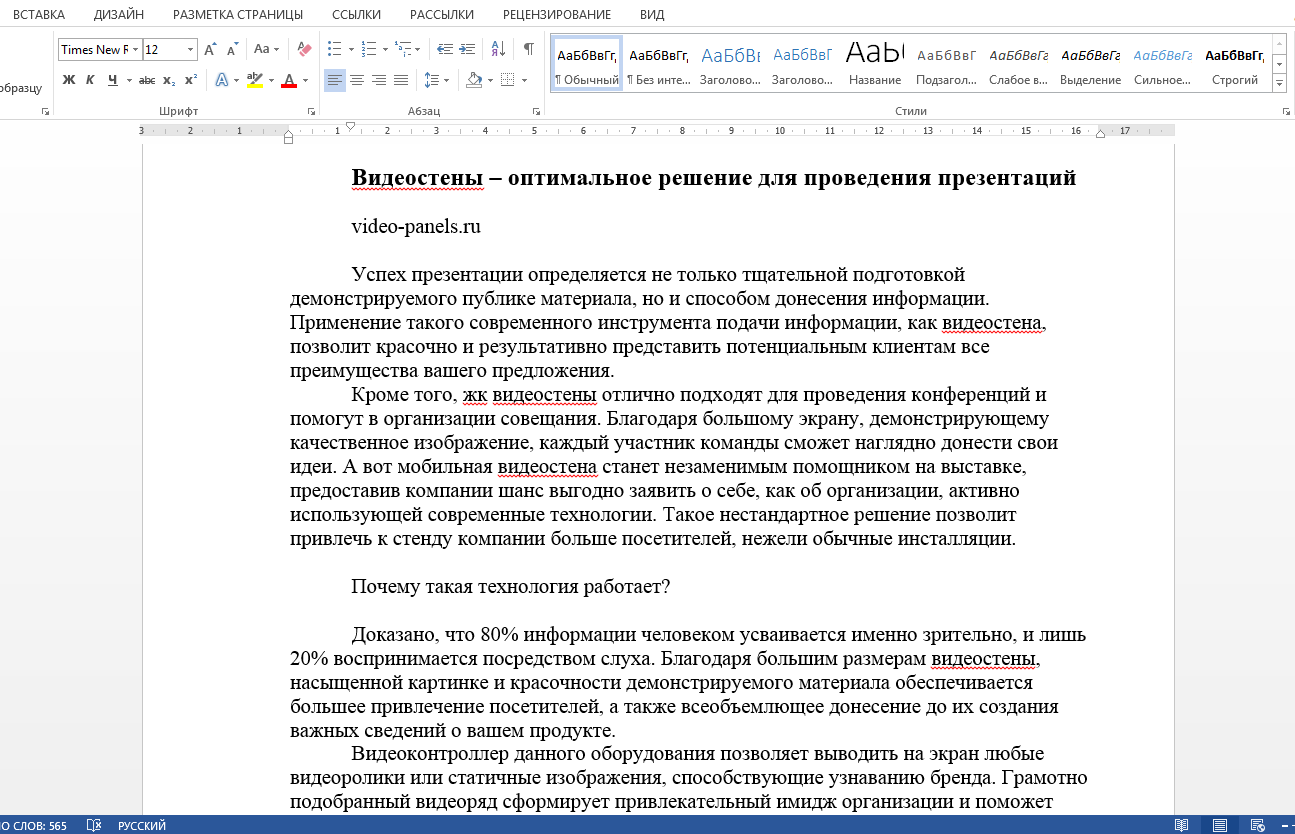Open the РАССЫЛКИ tab
1295x834 pixels.
coord(443,15)
